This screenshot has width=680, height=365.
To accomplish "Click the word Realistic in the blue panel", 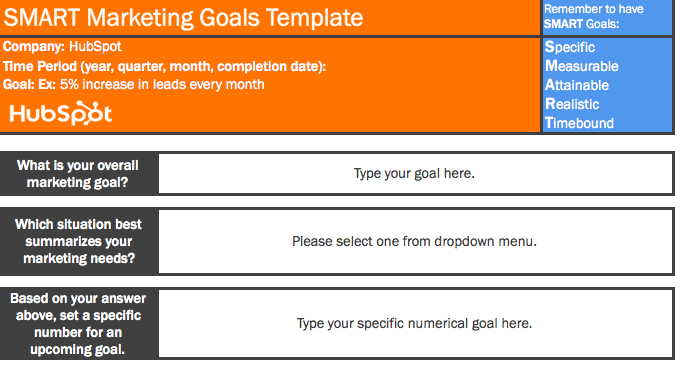I will point(572,104).
